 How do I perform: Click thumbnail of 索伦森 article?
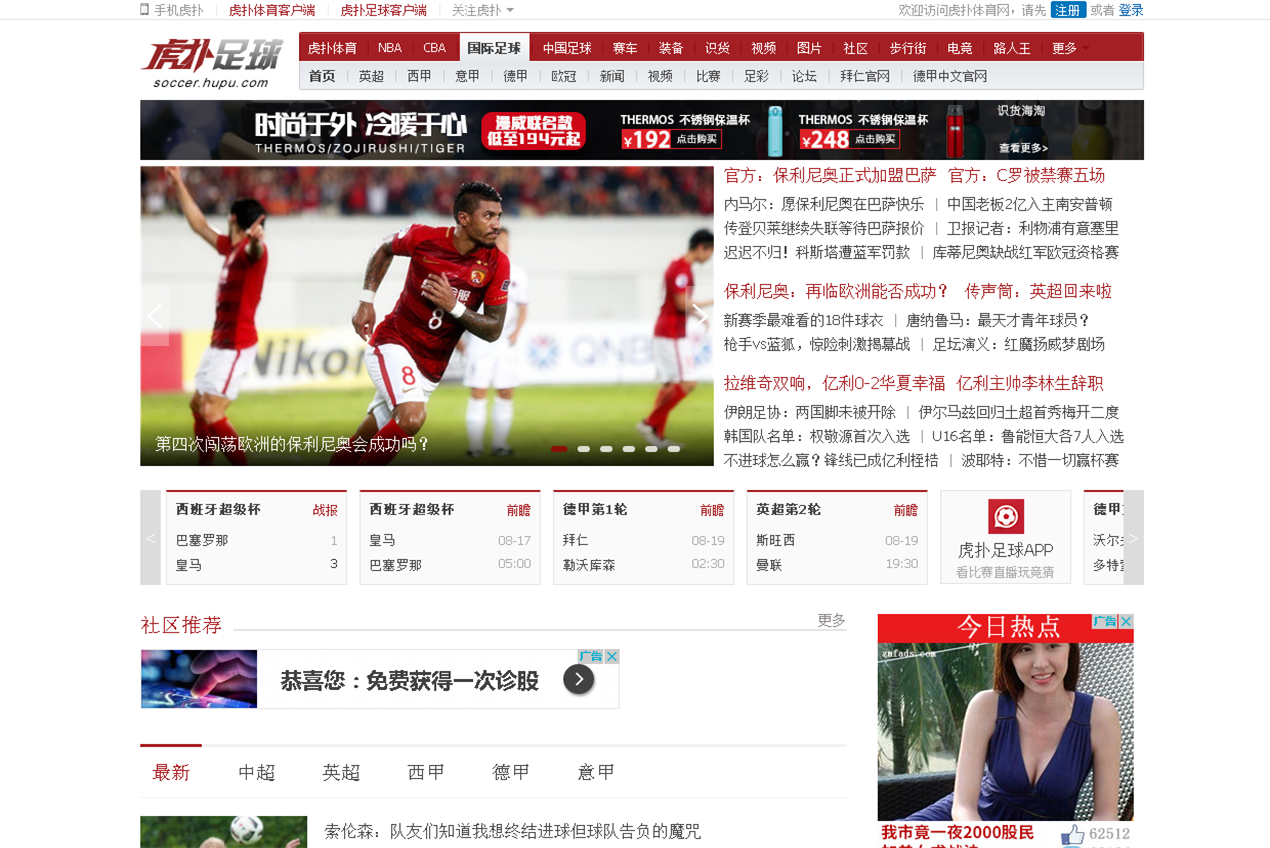pos(224,832)
